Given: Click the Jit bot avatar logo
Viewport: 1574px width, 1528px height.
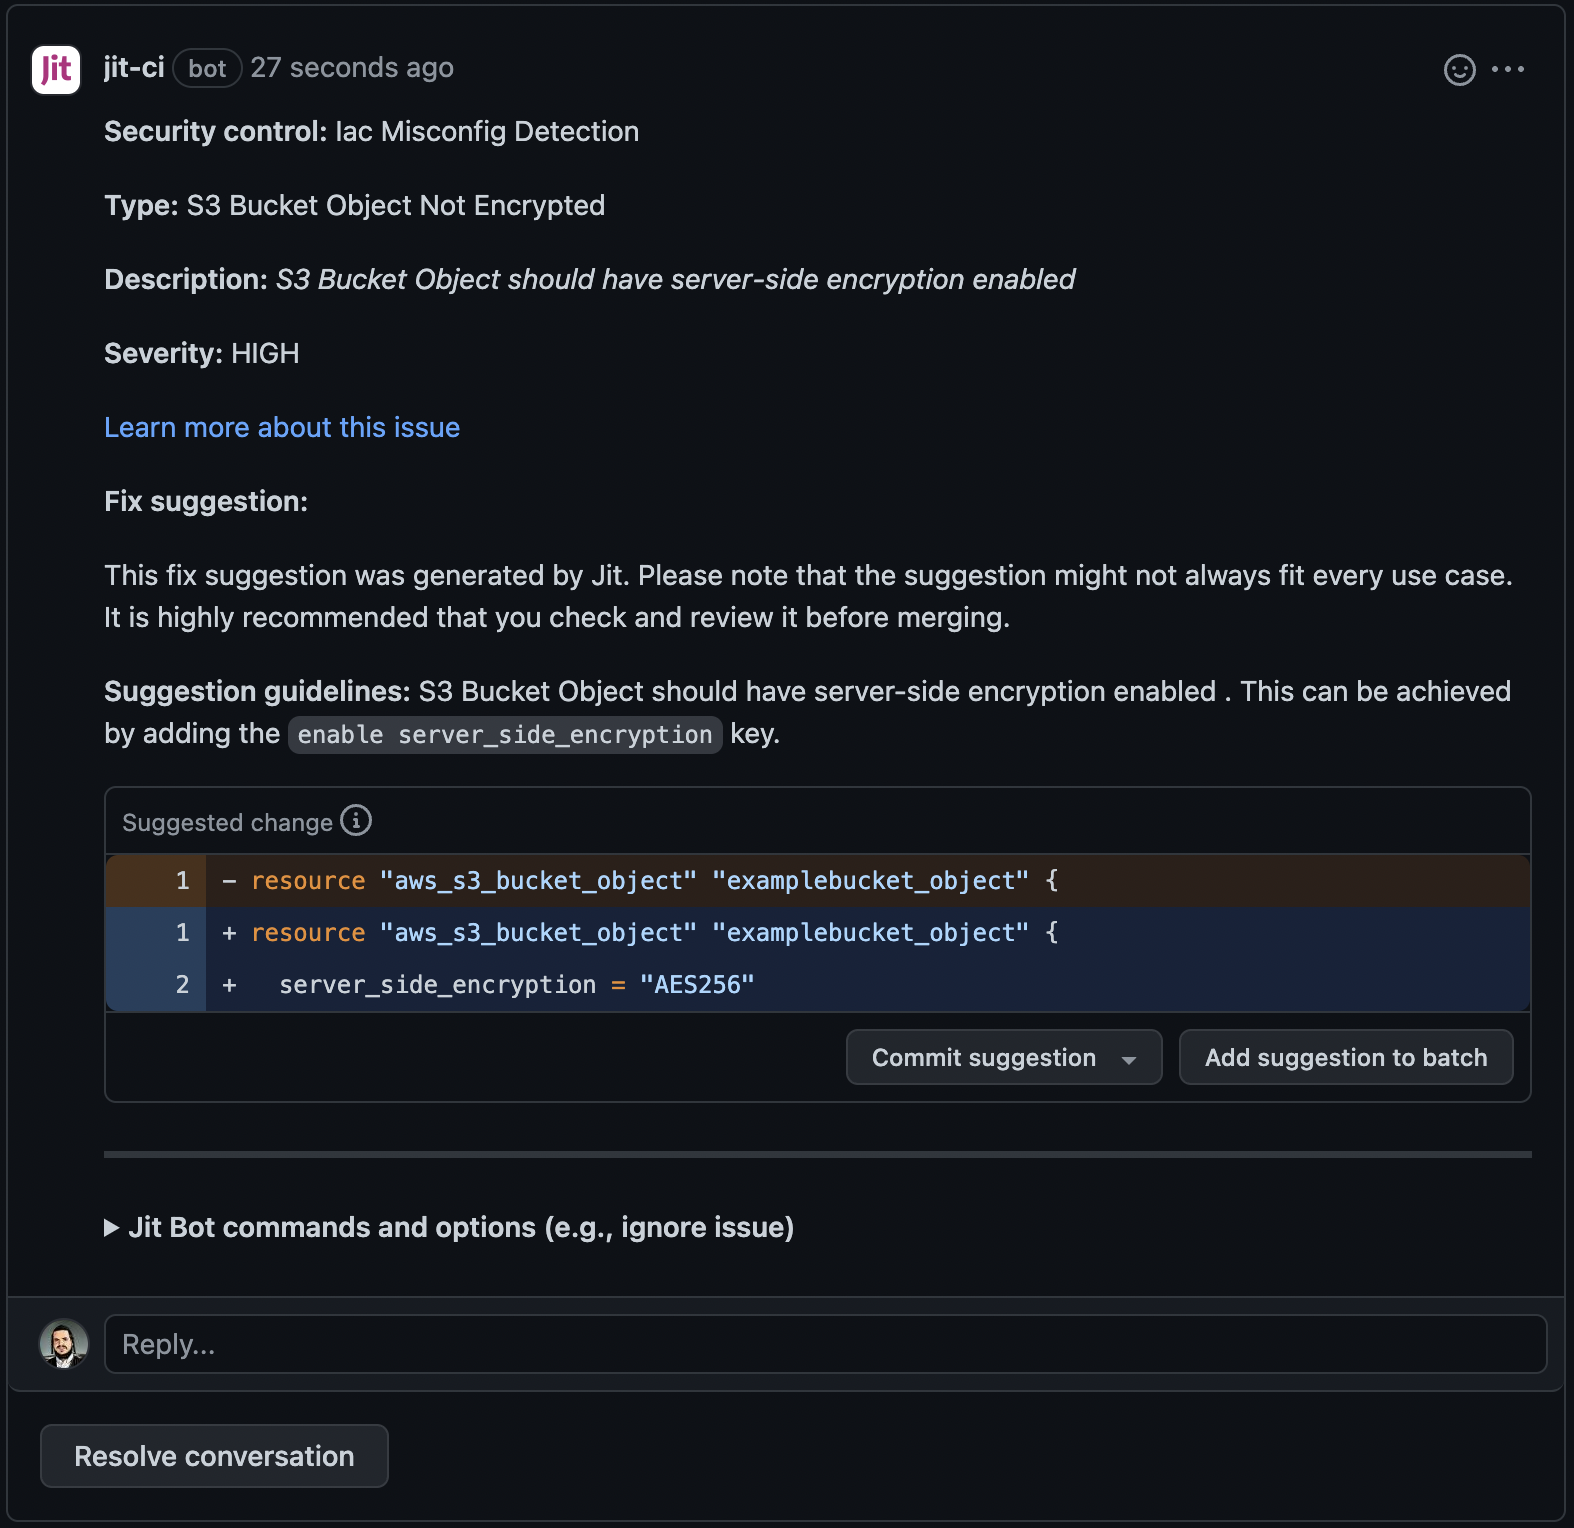Looking at the screenshot, I should (56, 70).
